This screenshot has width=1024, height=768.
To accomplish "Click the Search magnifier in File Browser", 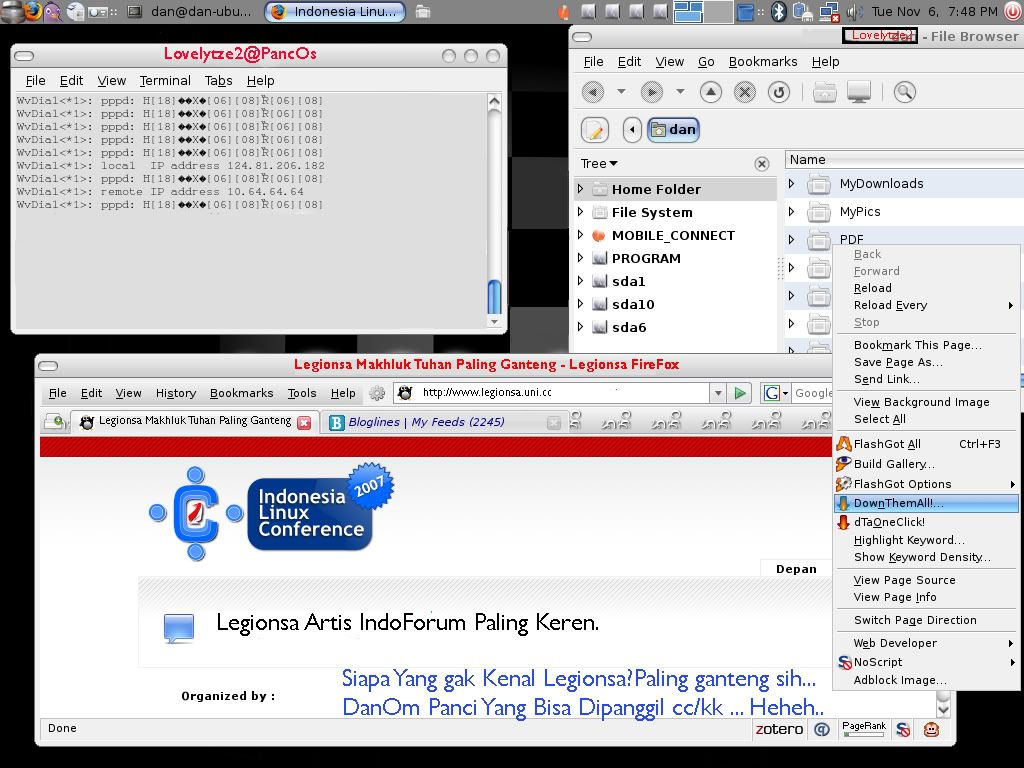I will (x=904, y=92).
